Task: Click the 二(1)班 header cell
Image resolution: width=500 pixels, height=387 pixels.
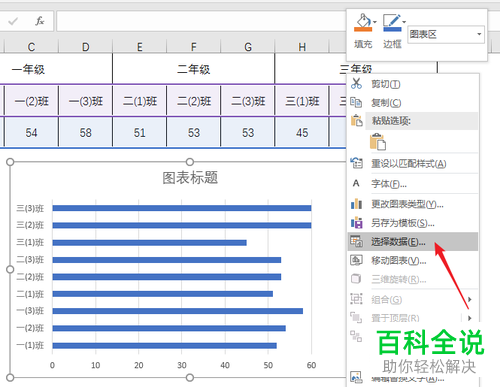Action: pos(140,101)
